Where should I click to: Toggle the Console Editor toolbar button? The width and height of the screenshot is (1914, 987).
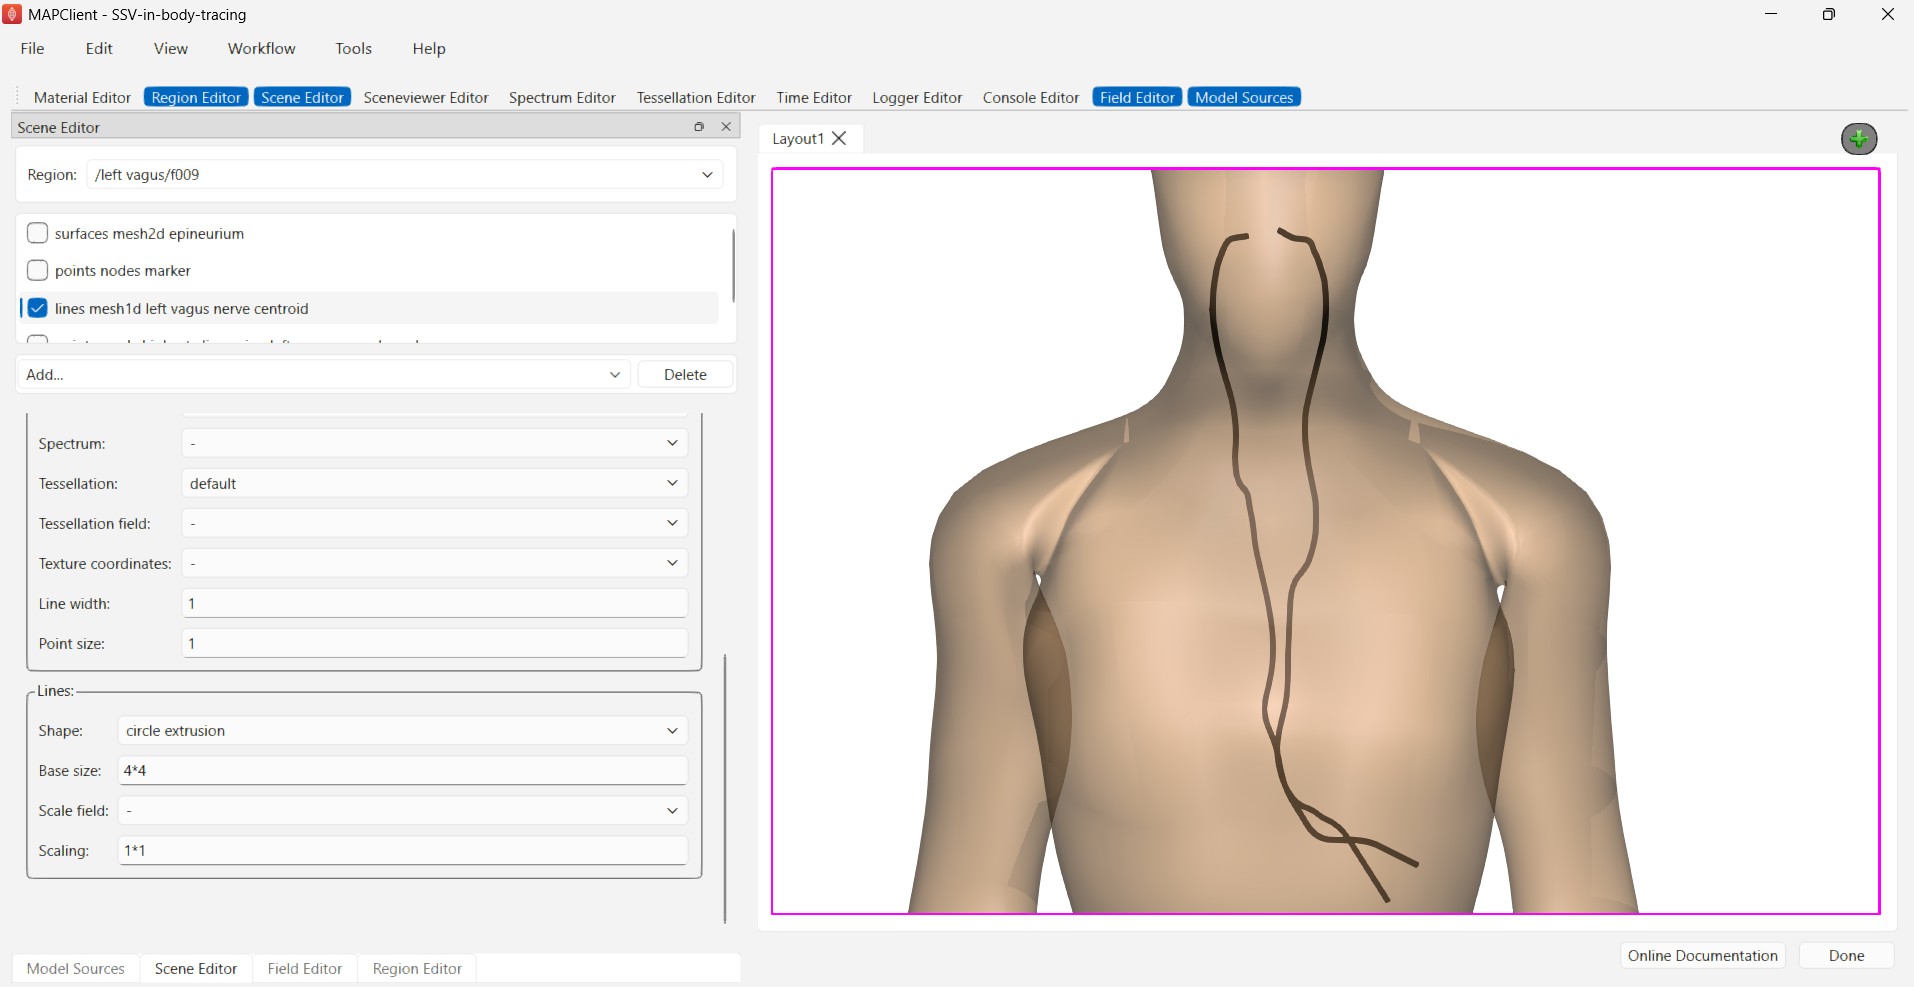(x=1031, y=97)
